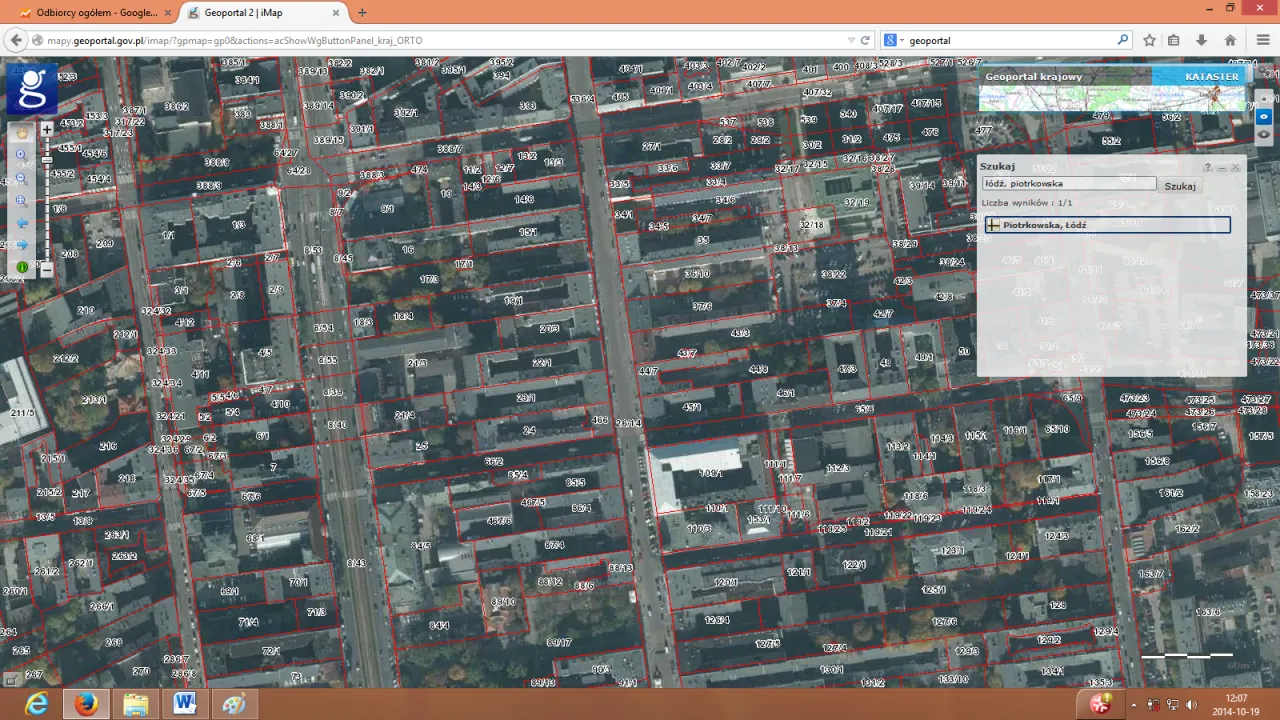
Task: Click the full-extent zoom magnifier tool
Action: [x=21, y=200]
